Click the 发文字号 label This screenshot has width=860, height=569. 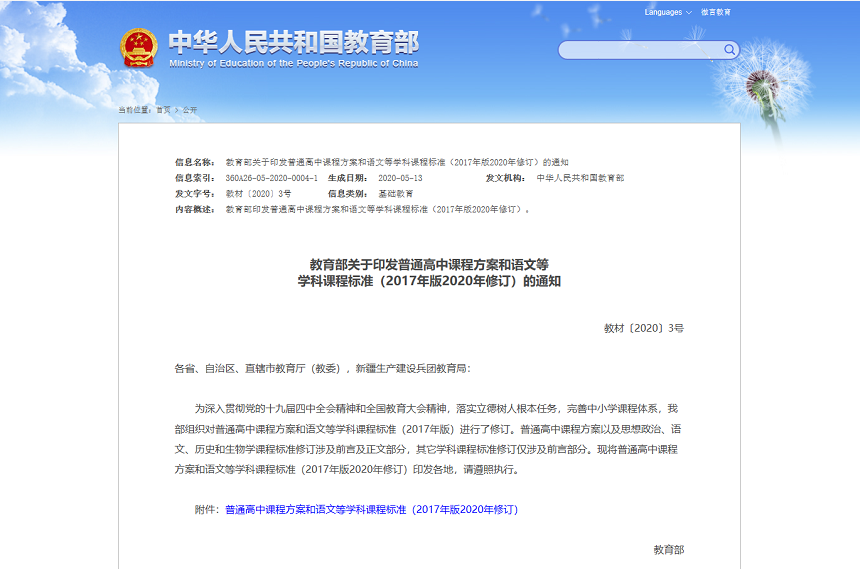coord(195,194)
